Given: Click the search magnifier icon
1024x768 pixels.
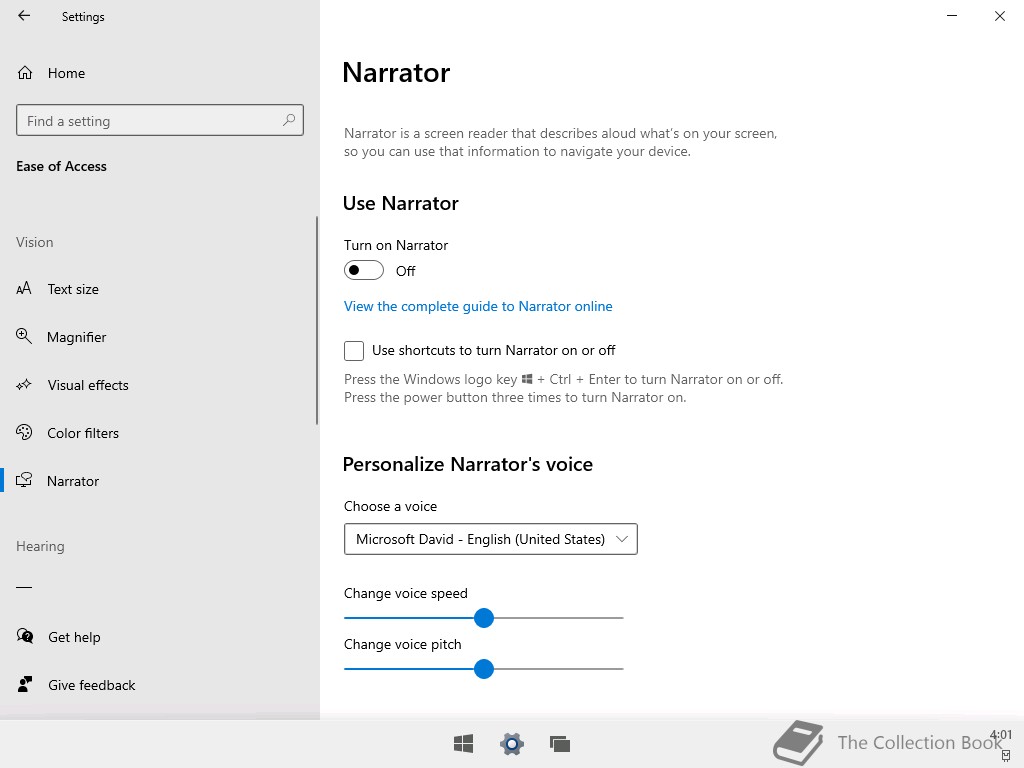Looking at the screenshot, I should tap(289, 120).
